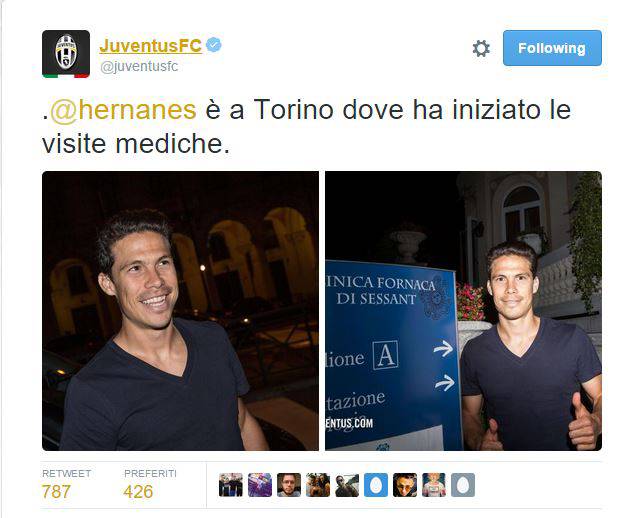The height and width of the screenshot is (518, 639).
Task: Open the gear settings menu
Action: [x=481, y=48]
